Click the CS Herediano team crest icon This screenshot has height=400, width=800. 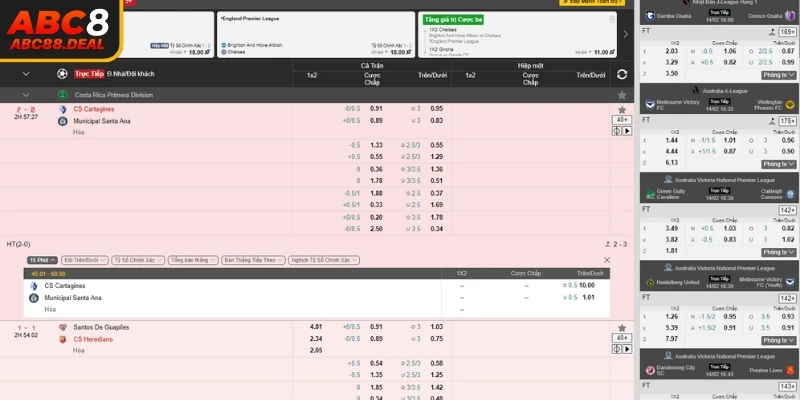coord(62,339)
